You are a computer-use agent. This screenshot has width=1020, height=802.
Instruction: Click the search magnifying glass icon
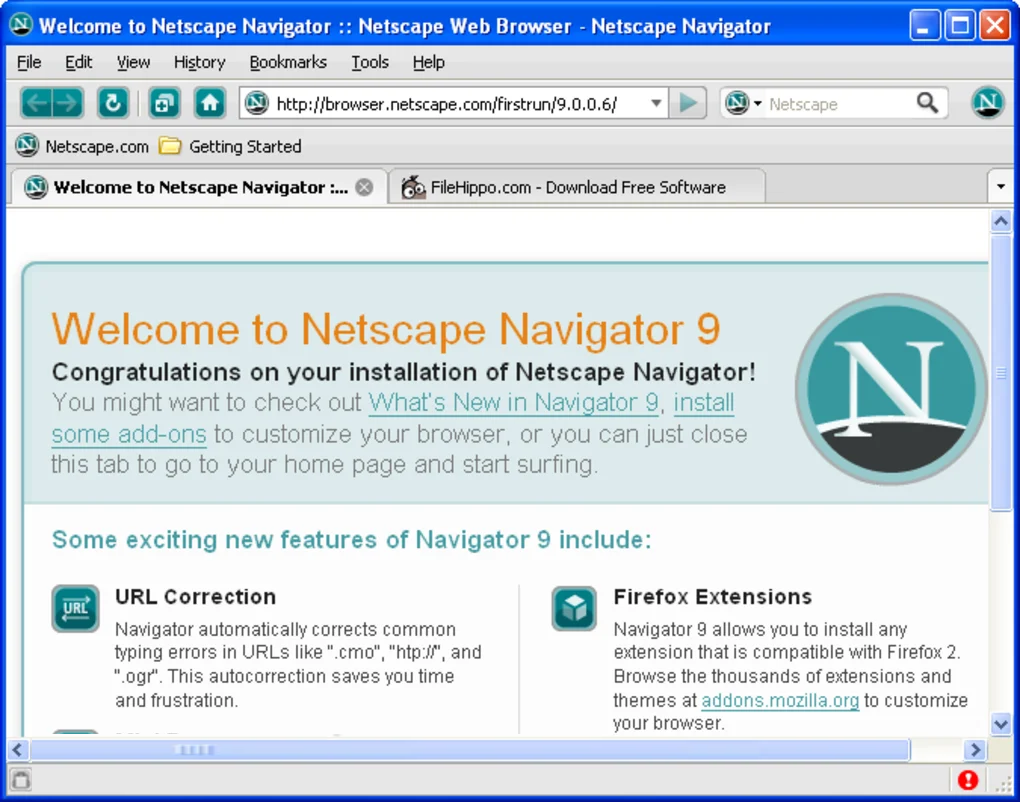(928, 103)
